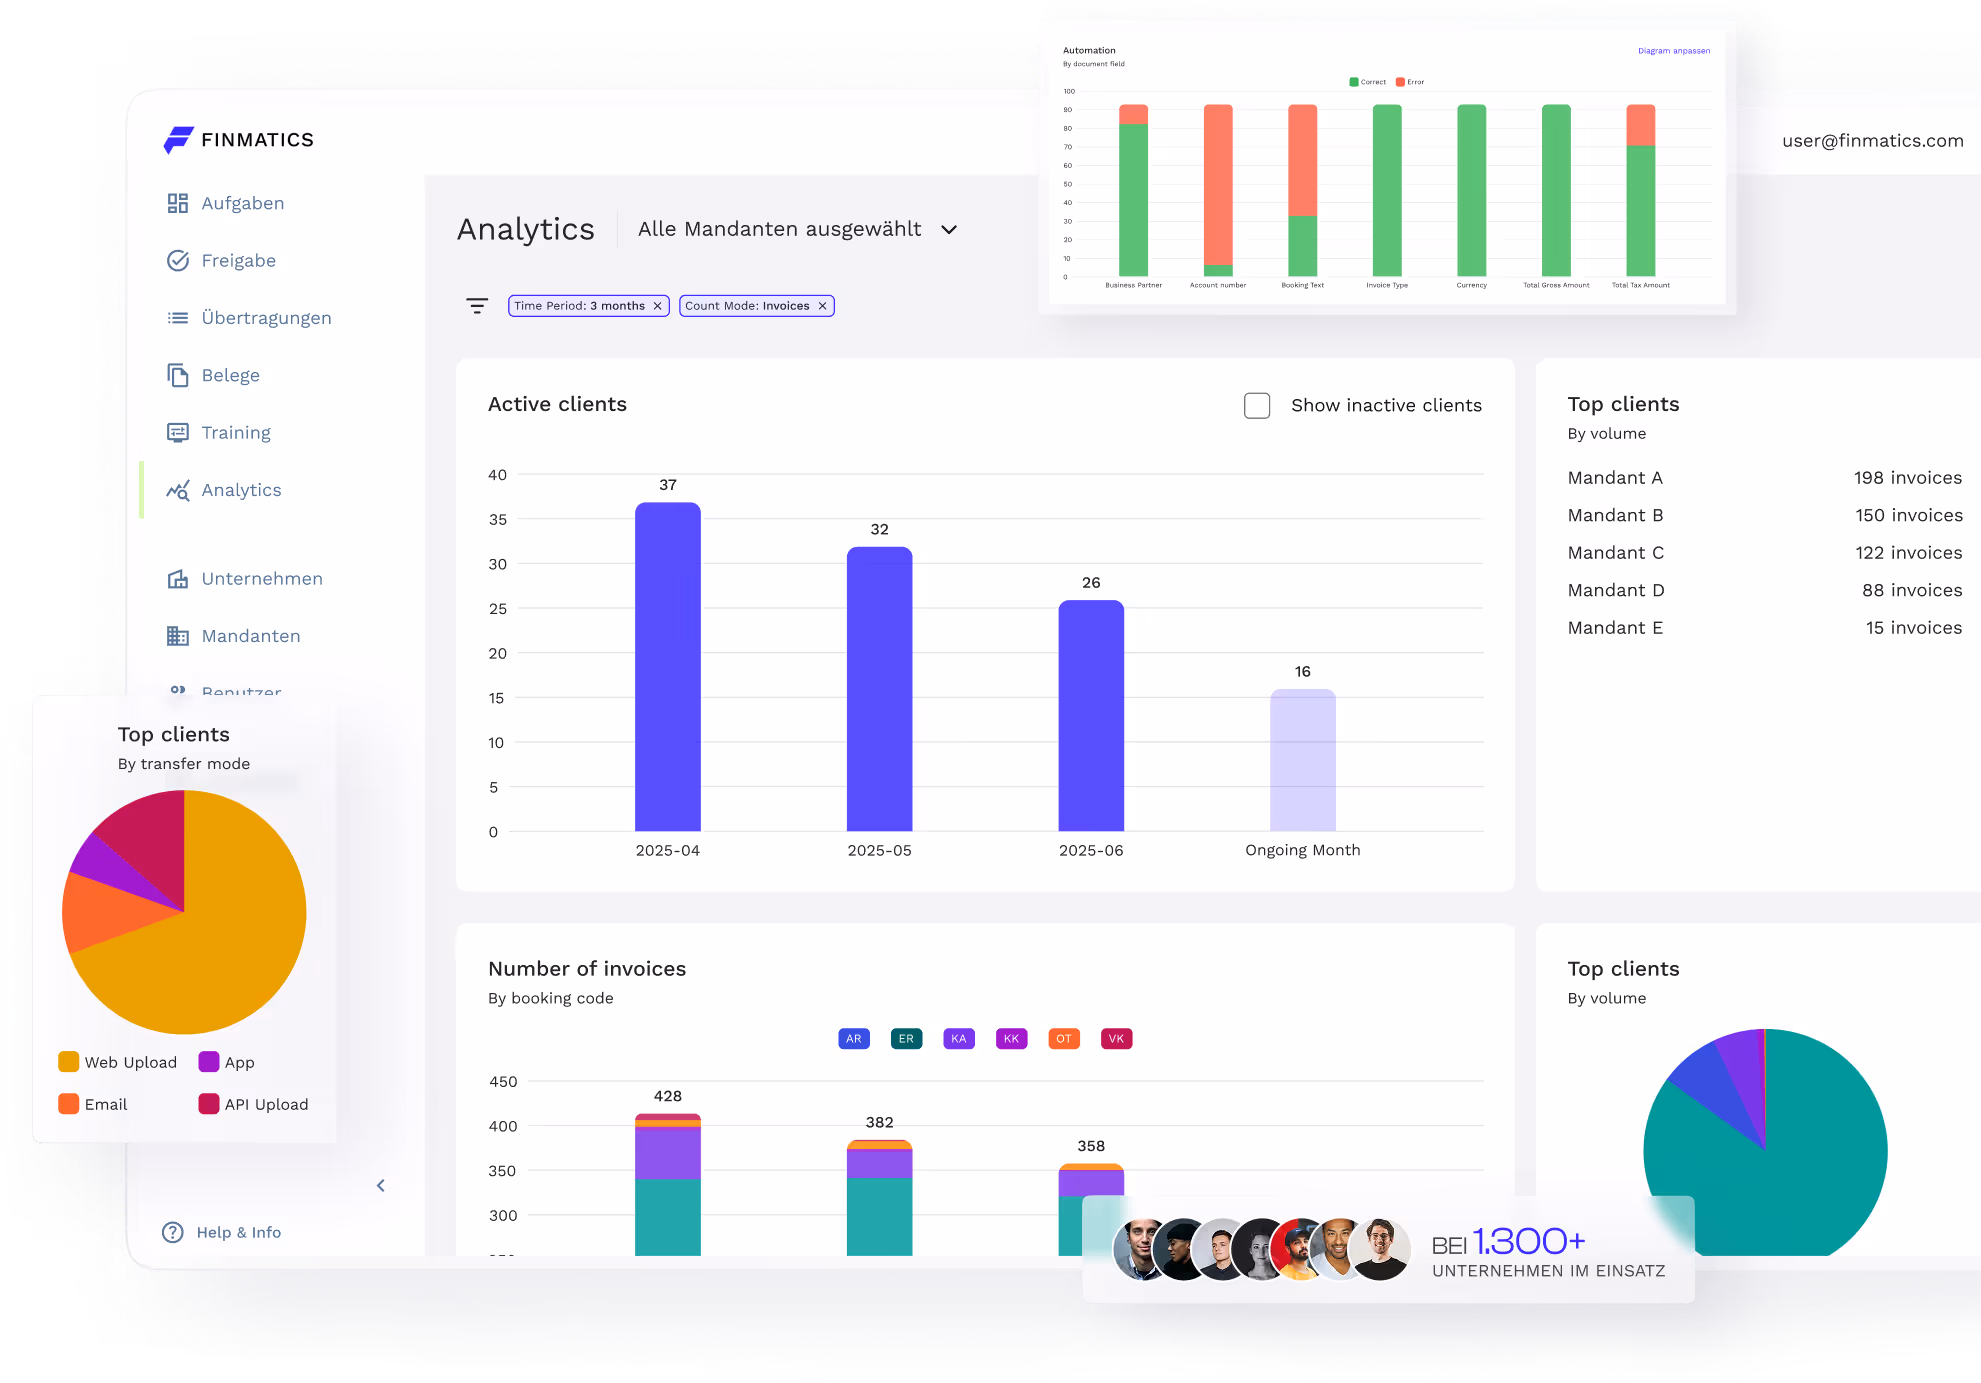Toggle the ER booking code legend
Screen dimensions: 1981x1383
coord(906,1039)
